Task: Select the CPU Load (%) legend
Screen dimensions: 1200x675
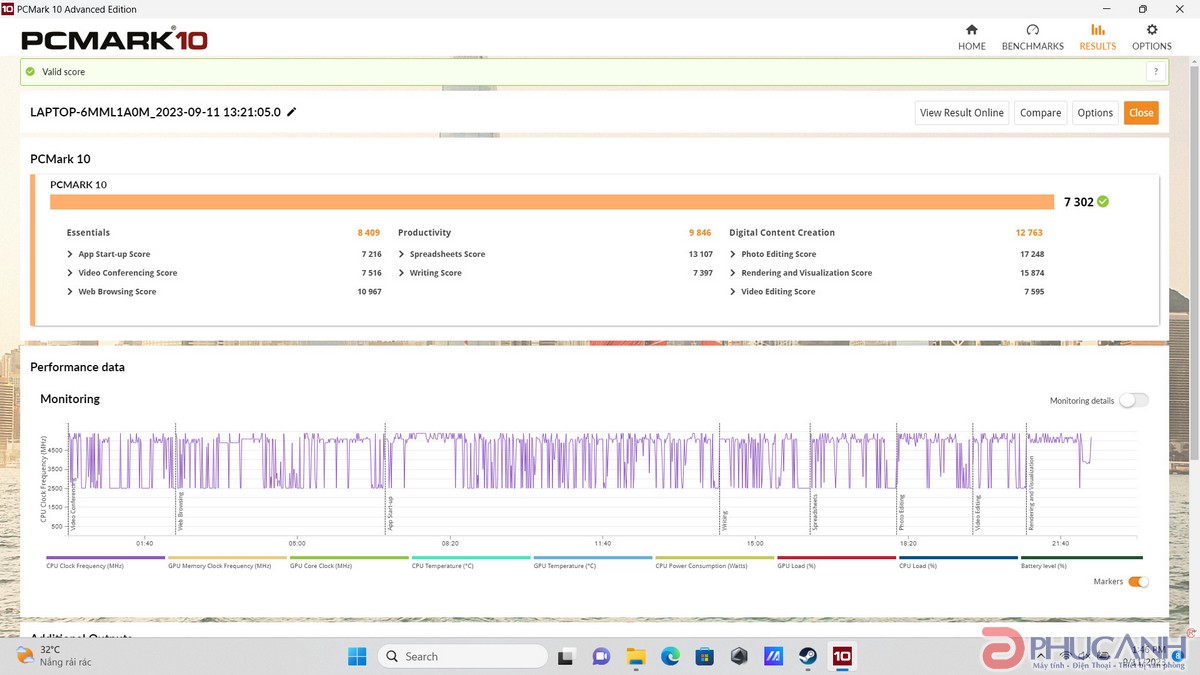Action: tap(959, 562)
